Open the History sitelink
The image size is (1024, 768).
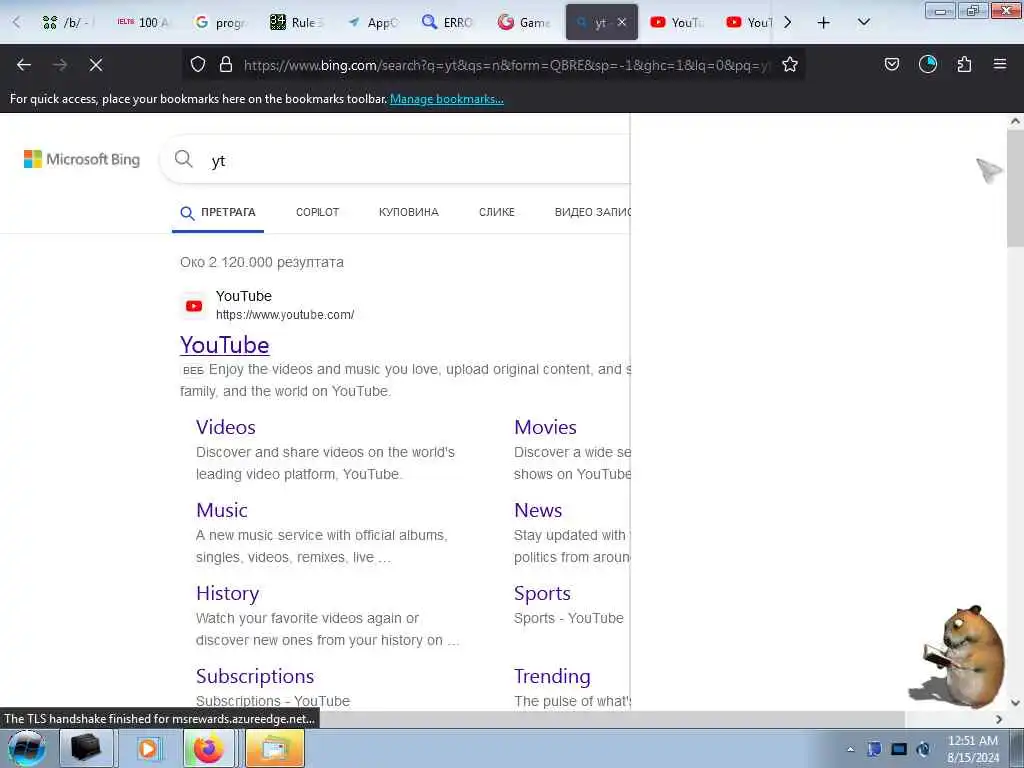pos(228,593)
